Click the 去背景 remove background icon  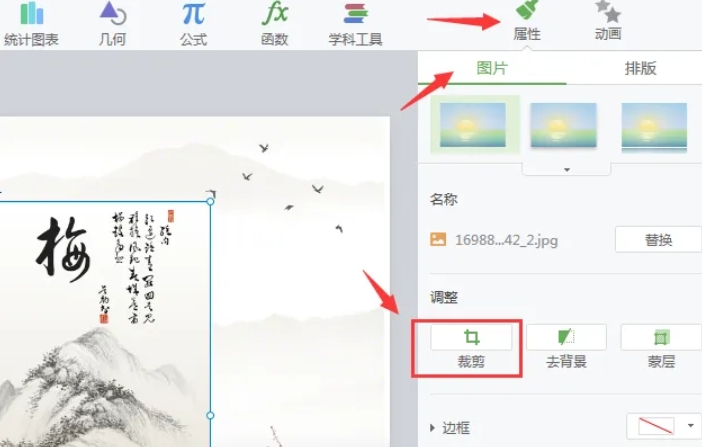566,337
